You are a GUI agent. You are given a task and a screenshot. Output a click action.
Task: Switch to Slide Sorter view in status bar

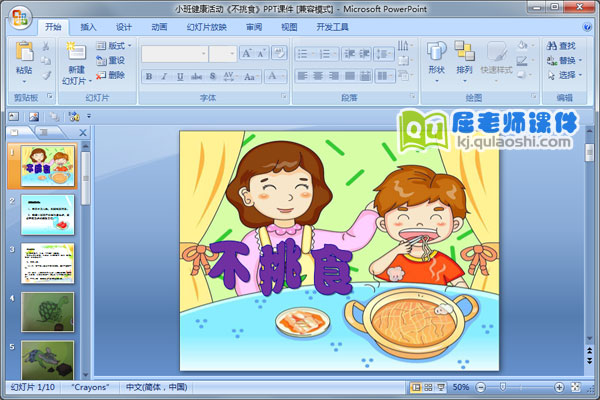click(x=428, y=387)
